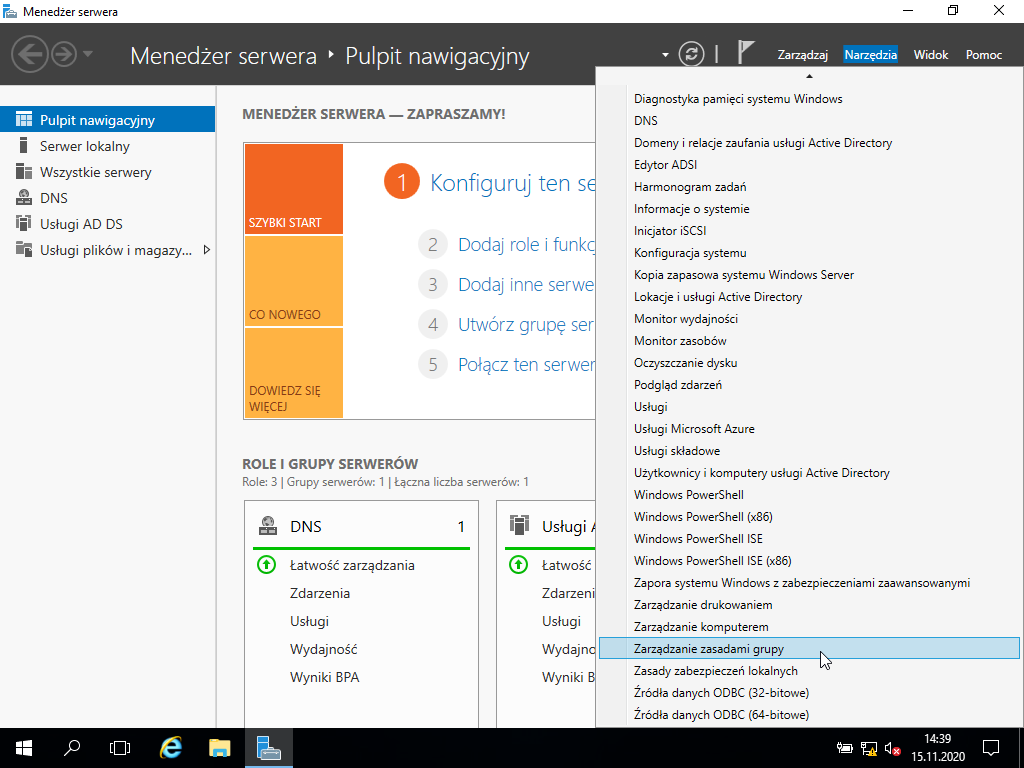Close the Narzędzia menu
Viewport: 1024px width, 768px height.
point(870,55)
